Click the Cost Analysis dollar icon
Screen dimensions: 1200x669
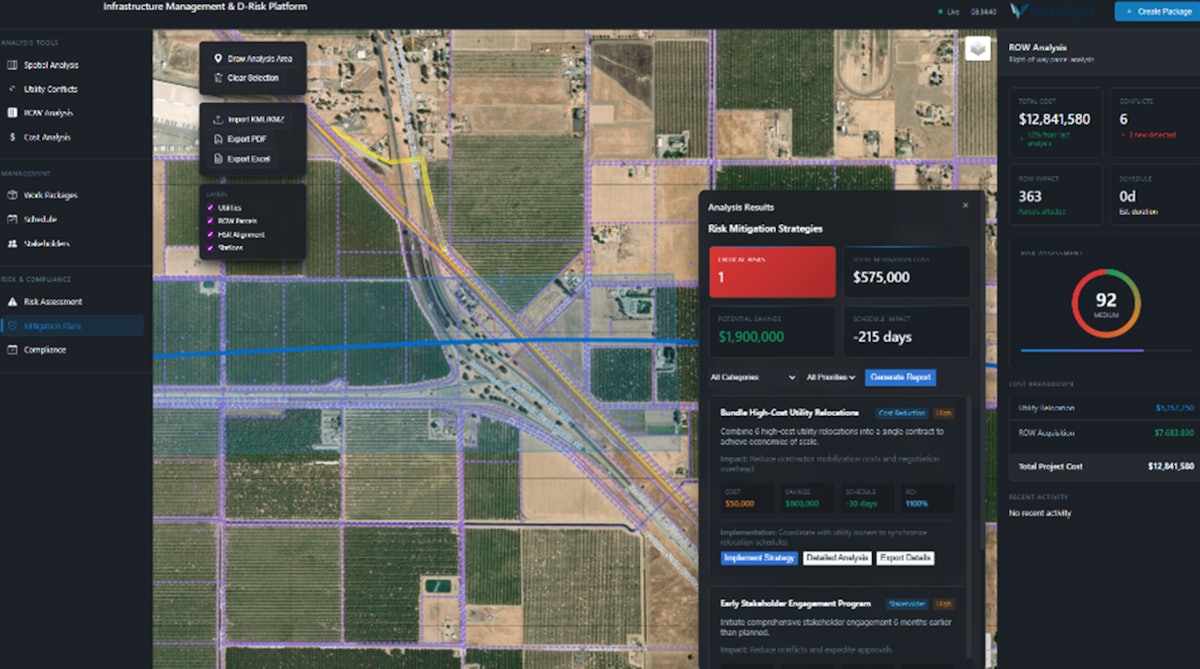(12, 137)
